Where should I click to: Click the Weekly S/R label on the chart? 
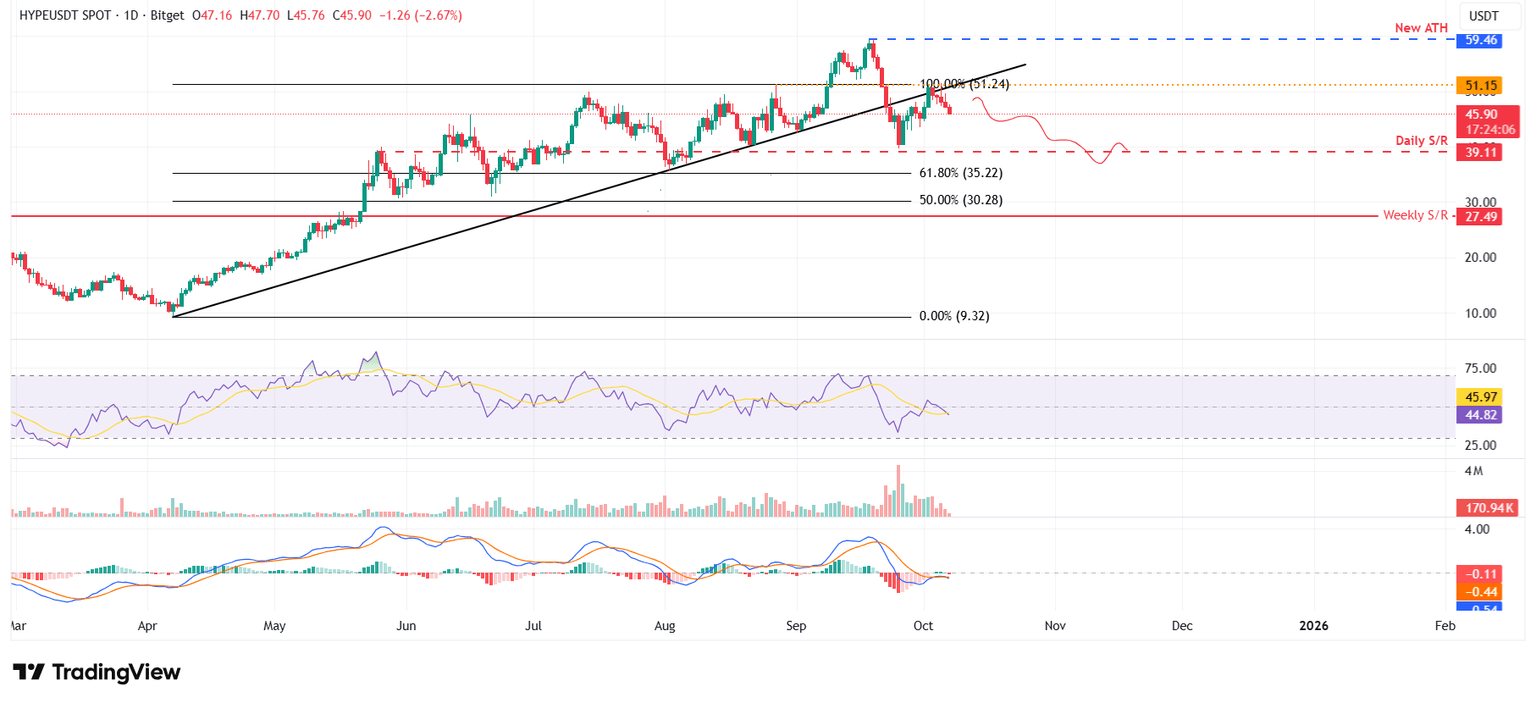coord(1415,216)
